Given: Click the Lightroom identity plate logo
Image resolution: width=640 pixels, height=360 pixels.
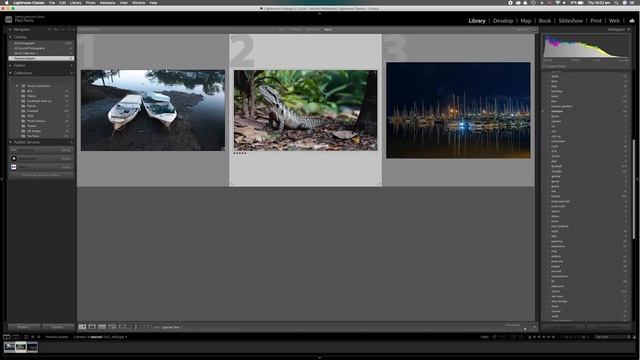Looking at the screenshot, I should point(9,19).
